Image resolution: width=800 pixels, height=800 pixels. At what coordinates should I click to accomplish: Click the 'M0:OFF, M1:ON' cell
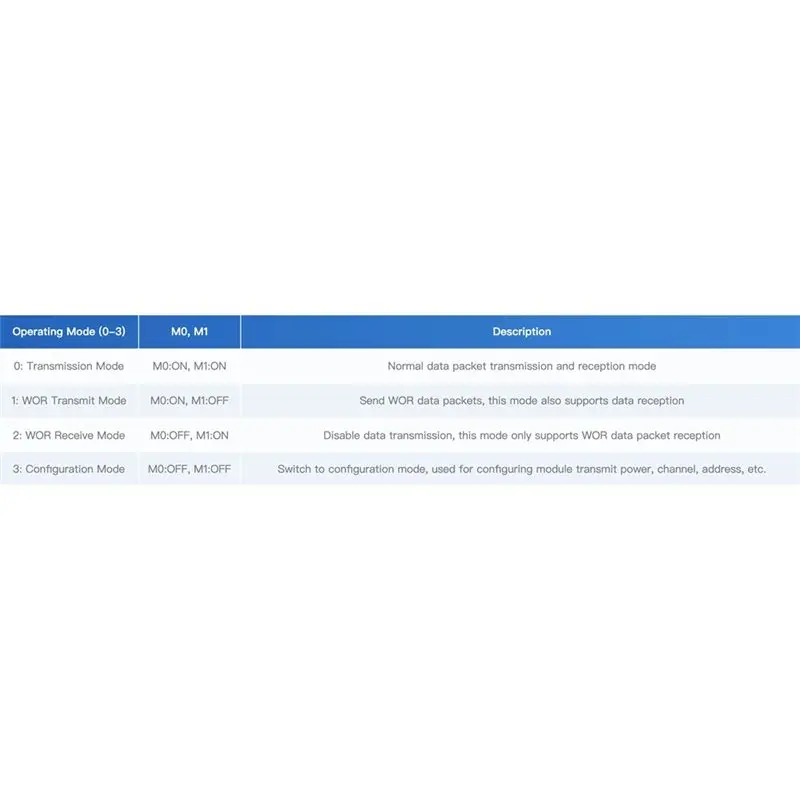click(189, 435)
